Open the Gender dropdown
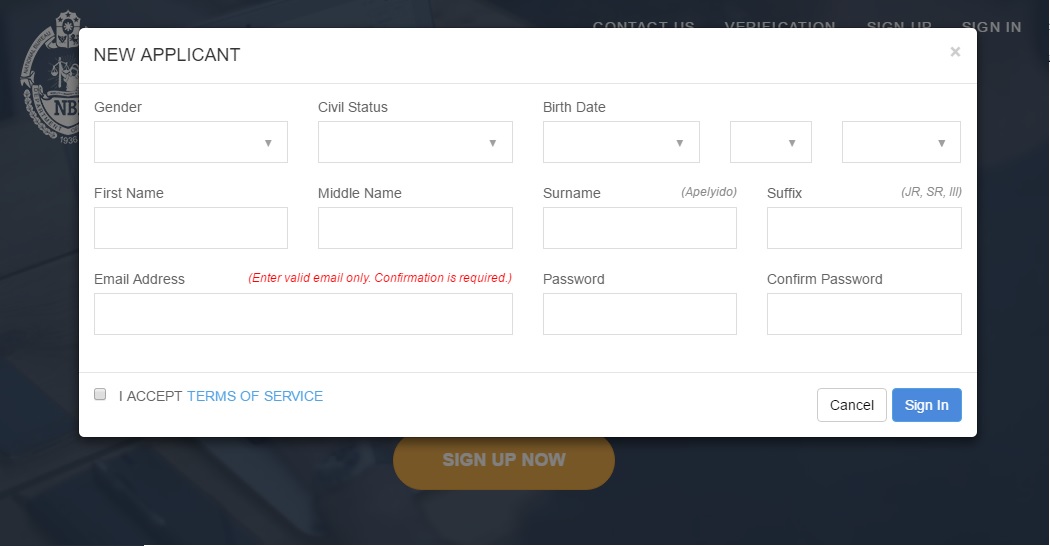 point(191,142)
